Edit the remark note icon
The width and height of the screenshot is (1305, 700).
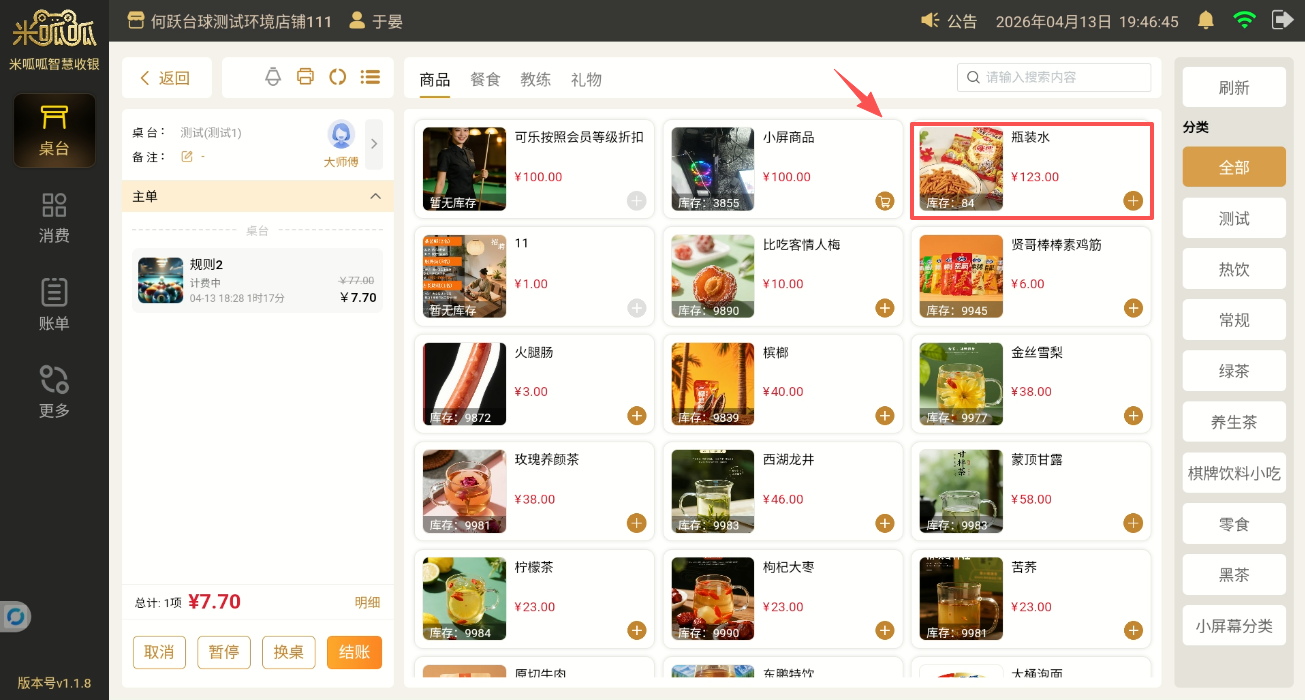pos(186,157)
